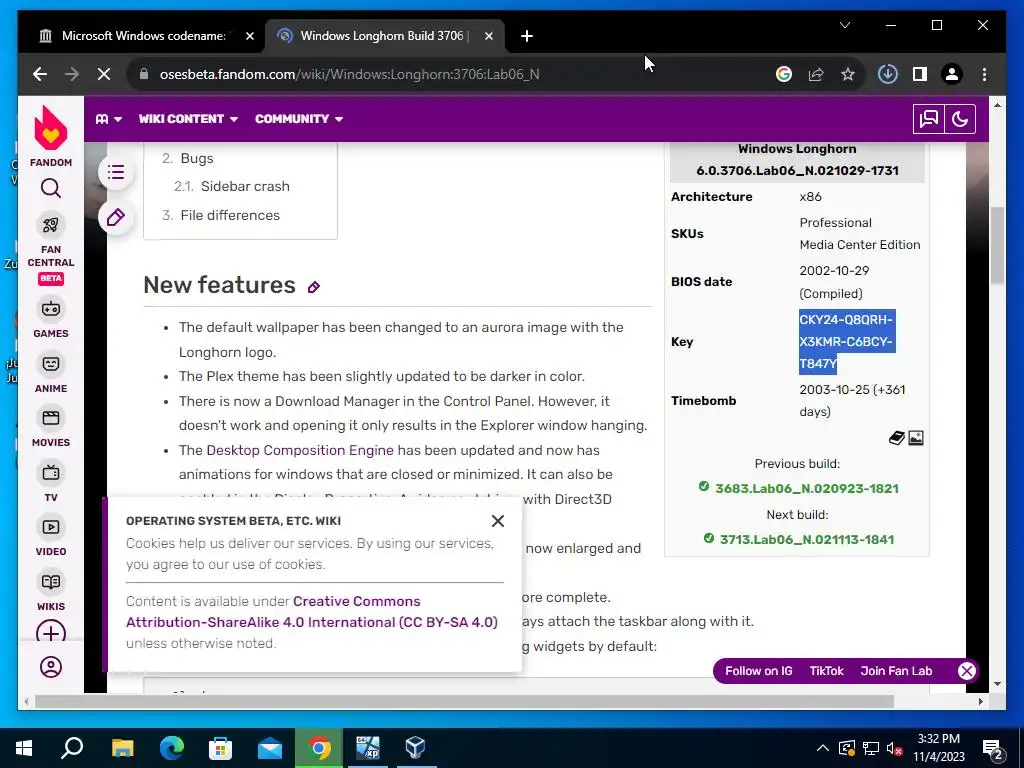The width and height of the screenshot is (1024, 768).
Task: Close the social follow banner
Action: coord(967,671)
